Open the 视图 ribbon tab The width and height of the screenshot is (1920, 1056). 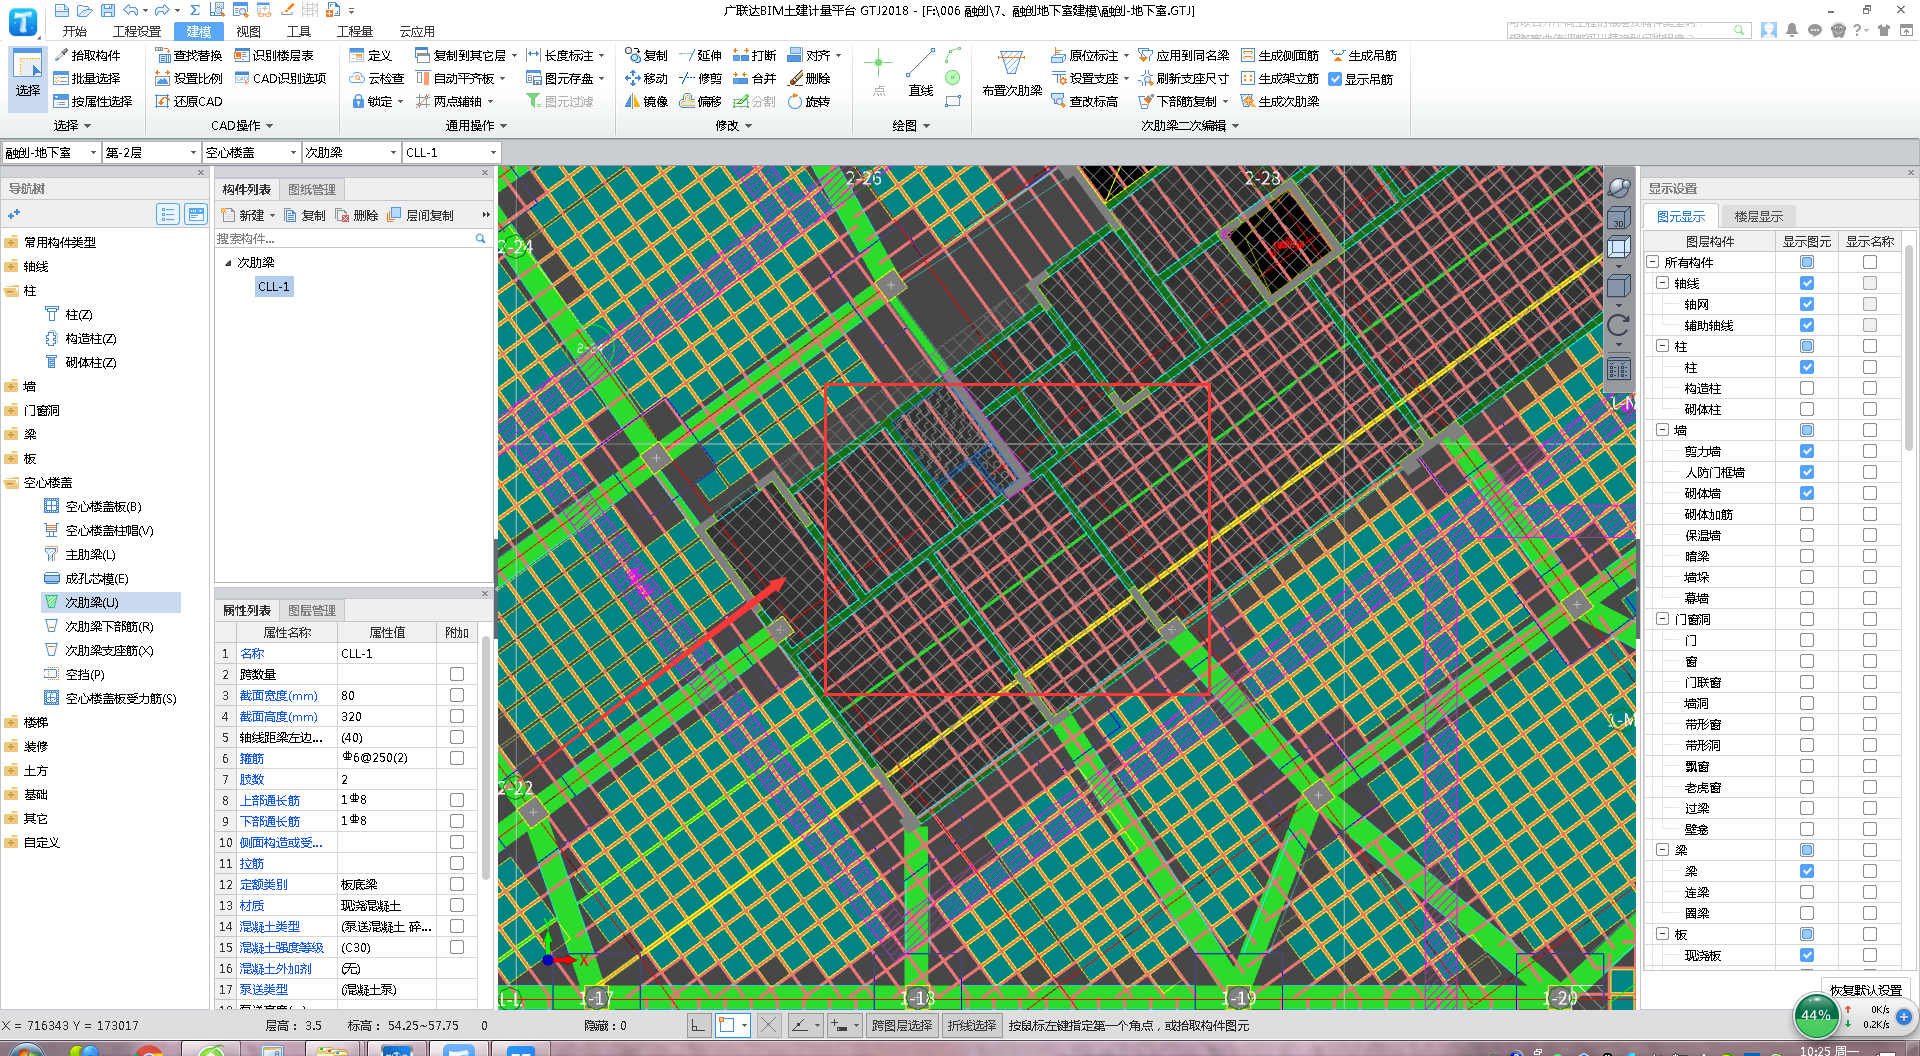coord(248,31)
